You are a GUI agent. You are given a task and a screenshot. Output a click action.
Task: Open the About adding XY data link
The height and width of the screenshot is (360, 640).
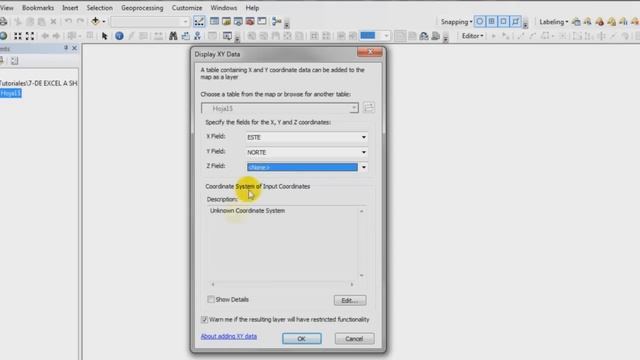pyautogui.click(x=229, y=336)
